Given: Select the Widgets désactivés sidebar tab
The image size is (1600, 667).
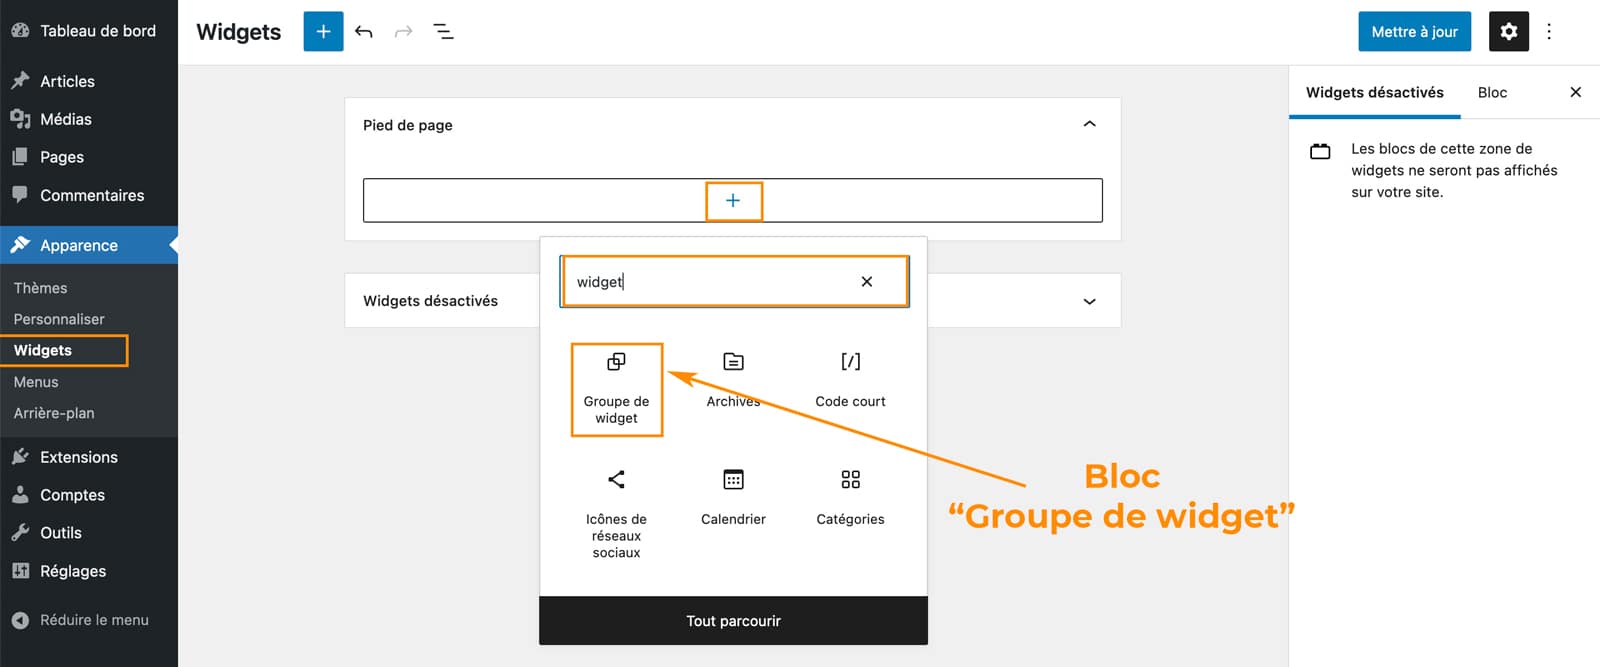Looking at the screenshot, I should pyautogui.click(x=1375, y=92).
